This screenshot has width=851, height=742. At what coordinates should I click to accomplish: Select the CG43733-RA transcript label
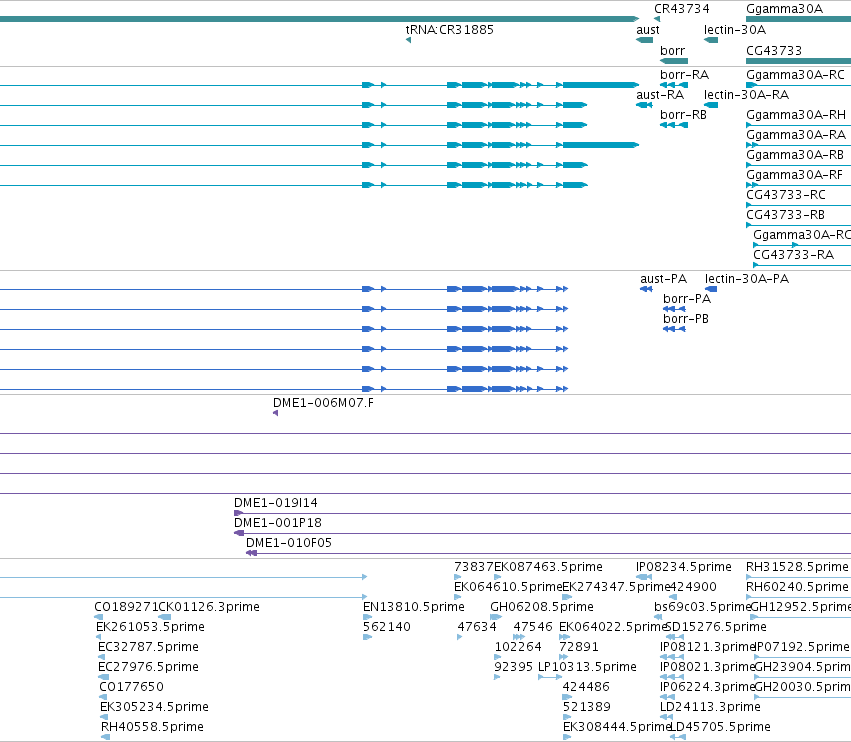(x=793, y=255)
